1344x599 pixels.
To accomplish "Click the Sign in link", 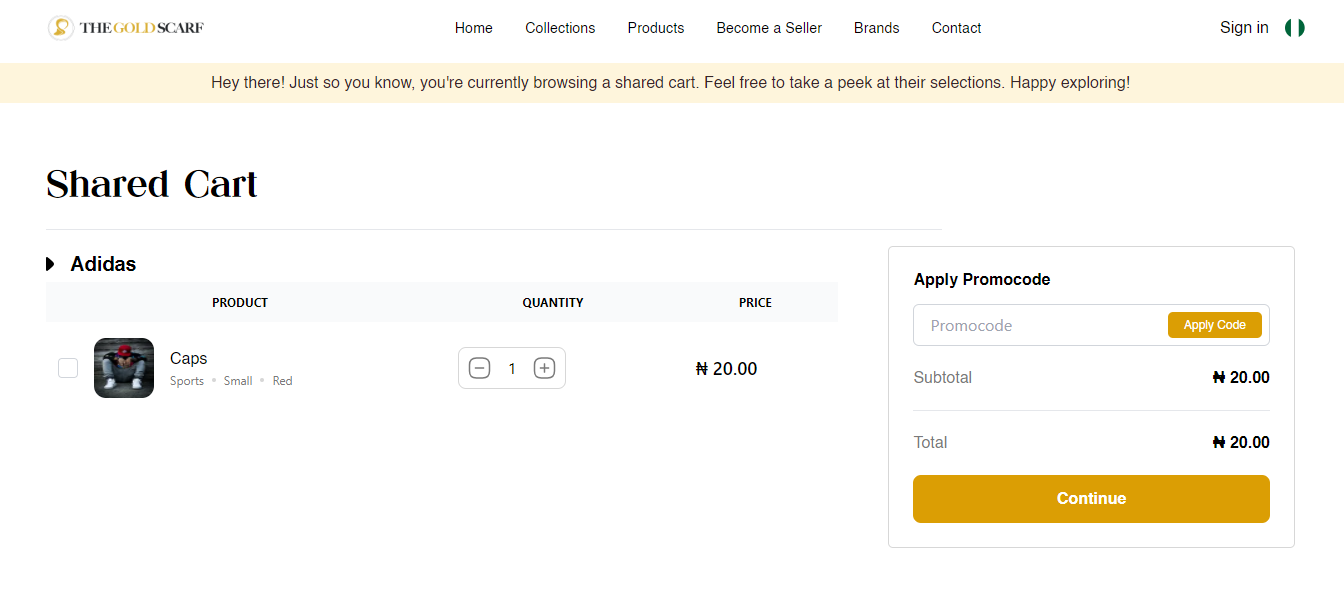I will point(1244,28).
